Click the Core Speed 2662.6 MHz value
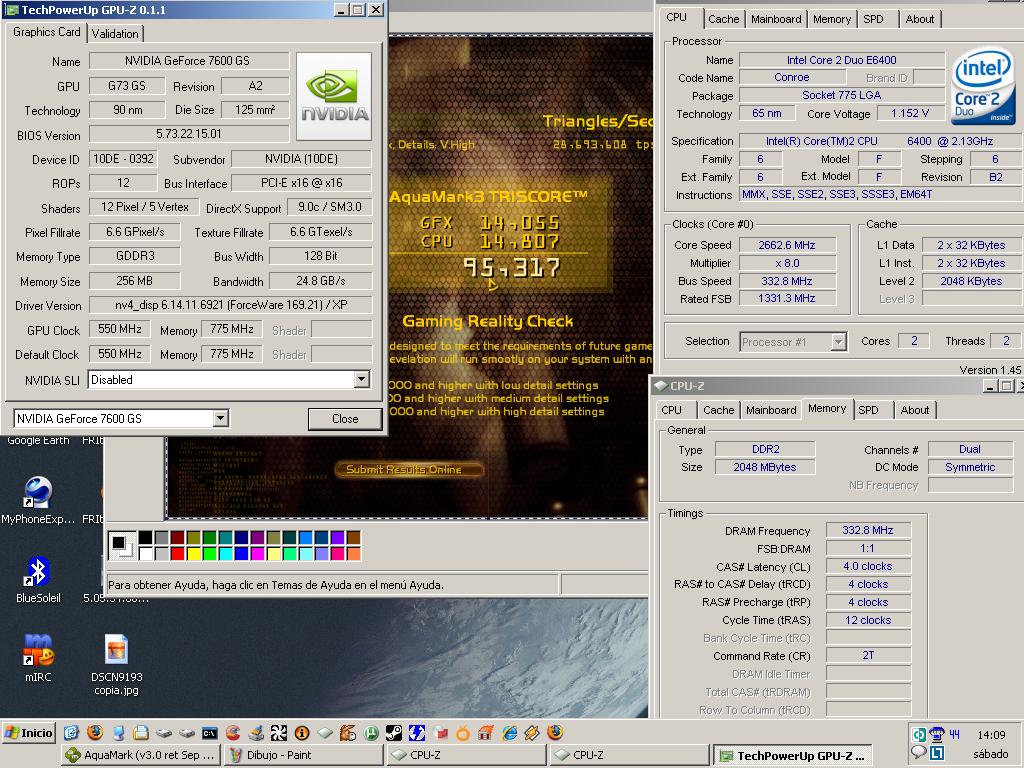Viewport: 1024px width, 768px height. [x=787, y=245]
